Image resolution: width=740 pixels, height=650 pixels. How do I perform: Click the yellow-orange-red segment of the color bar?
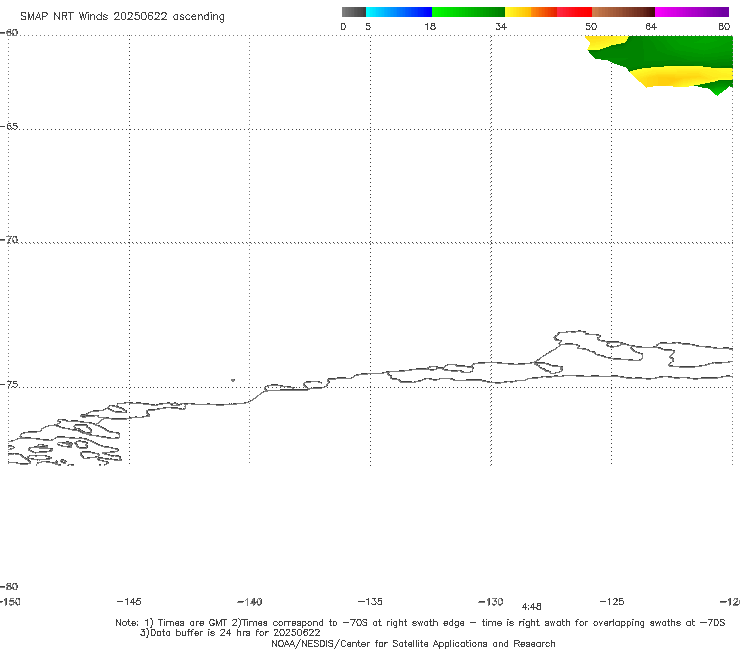pyautogui.click(x=548, y=12)
